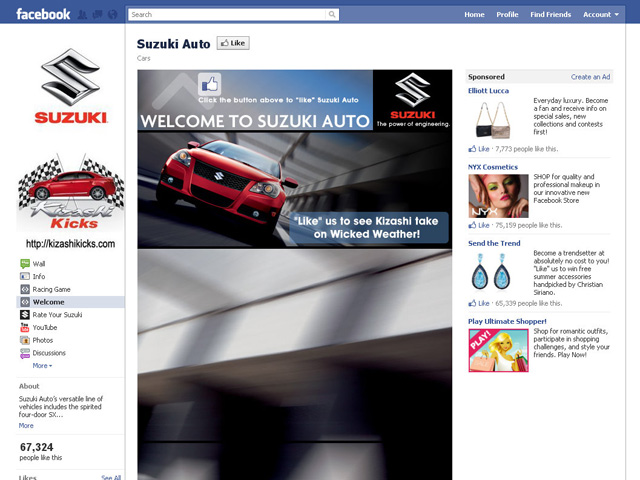This screenshot has width=640, height=480.
Task: Expand the More sidebar links
Action: 42,366
